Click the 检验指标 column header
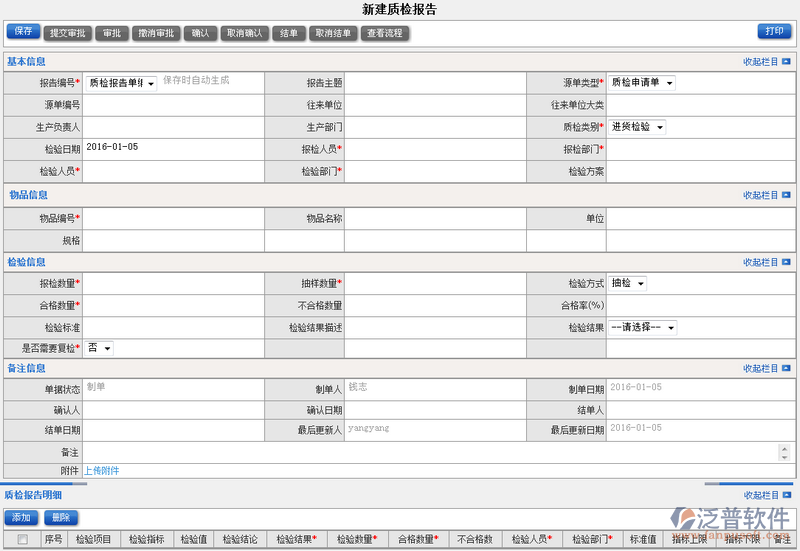The width and height of the screenshot is (800, 551). [147, 539]
